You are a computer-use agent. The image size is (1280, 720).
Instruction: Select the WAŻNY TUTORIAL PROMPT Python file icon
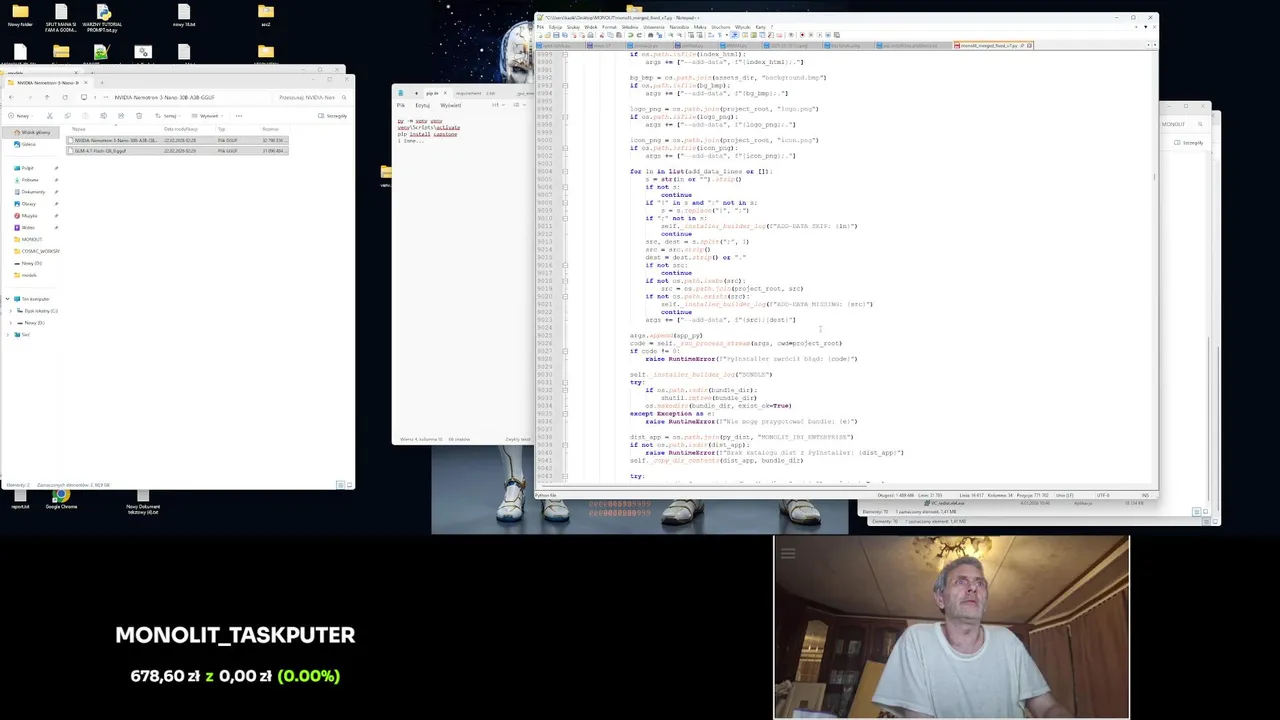tap(102, 19)
